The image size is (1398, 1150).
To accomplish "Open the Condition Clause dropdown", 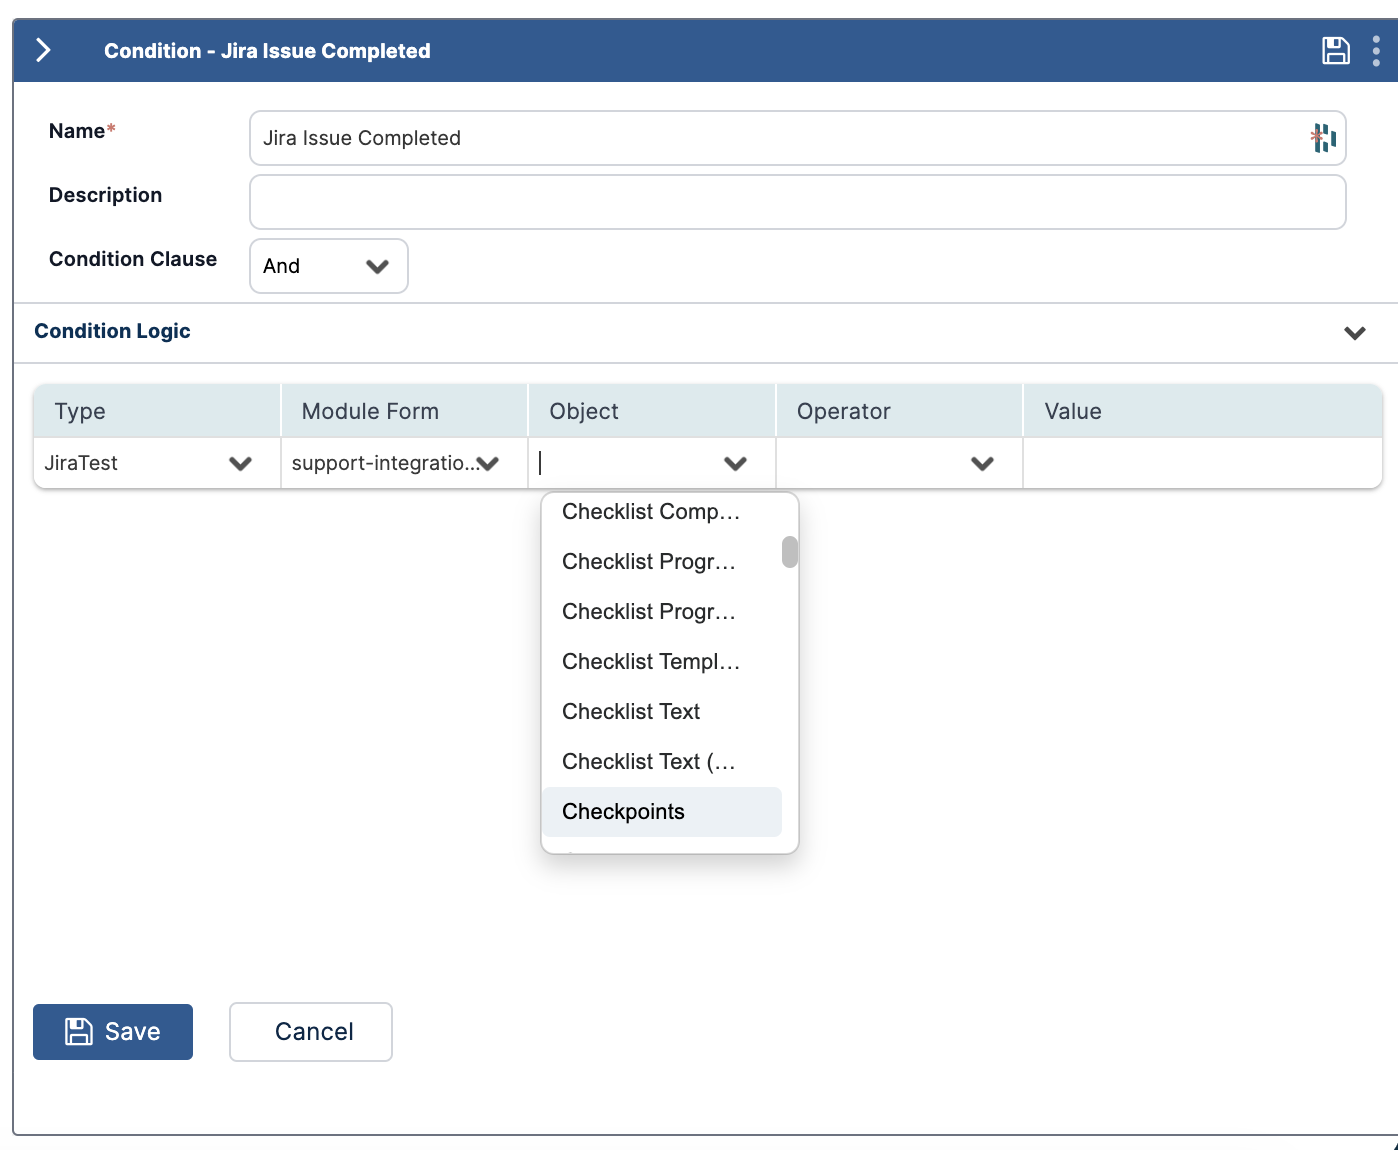I will click(x=328, y=266).
